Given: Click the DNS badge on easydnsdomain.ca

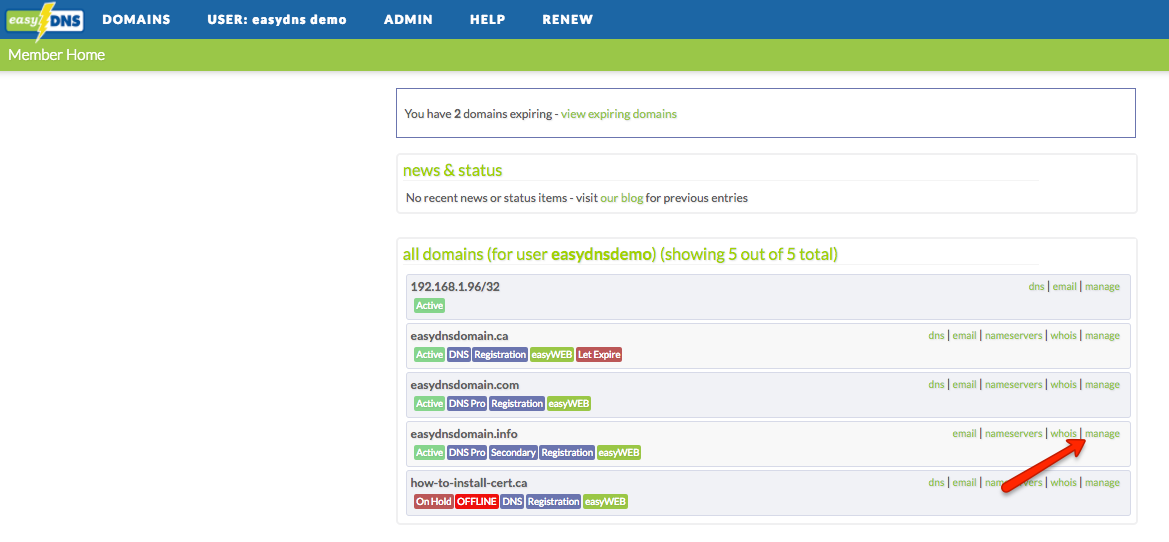Looking at the screenshot, I should (x=459, y=355).
